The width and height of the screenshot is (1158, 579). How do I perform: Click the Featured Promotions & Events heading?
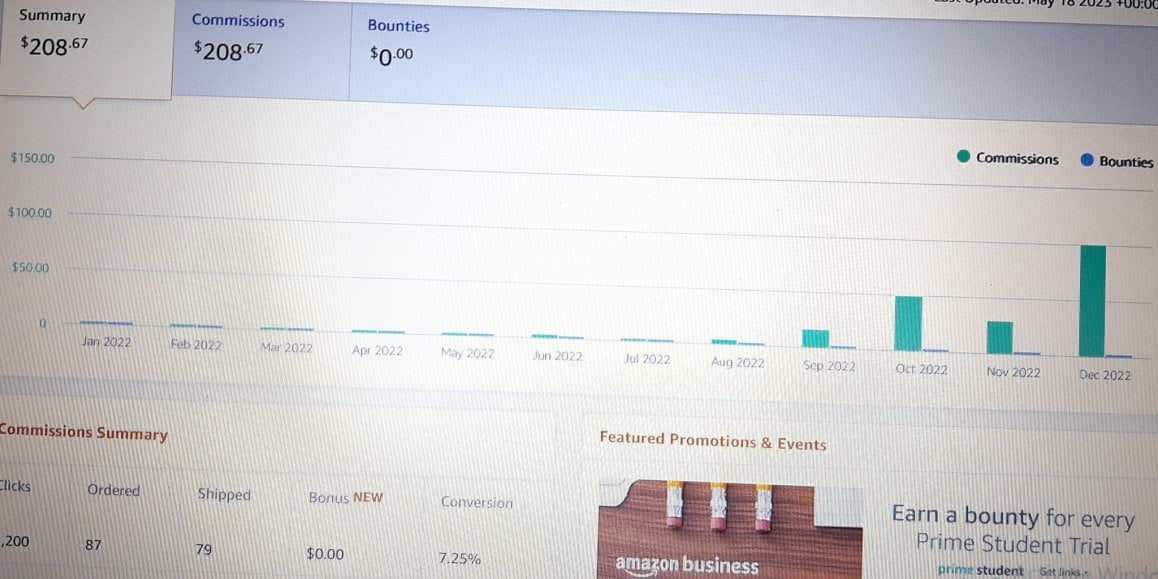(x=713, y=441)
